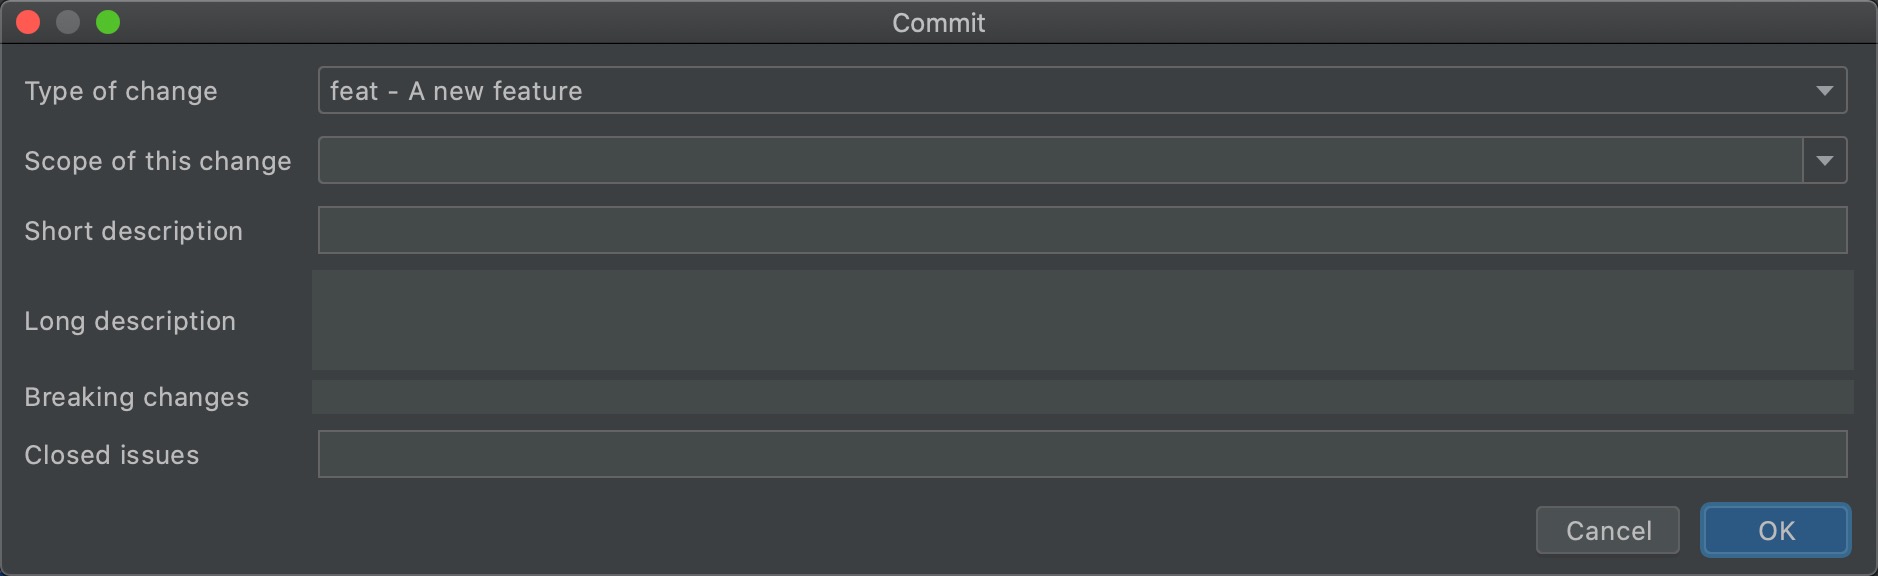Close the Commit window with red button
The image size is (1878, 576).
click(x=28, y=22)
